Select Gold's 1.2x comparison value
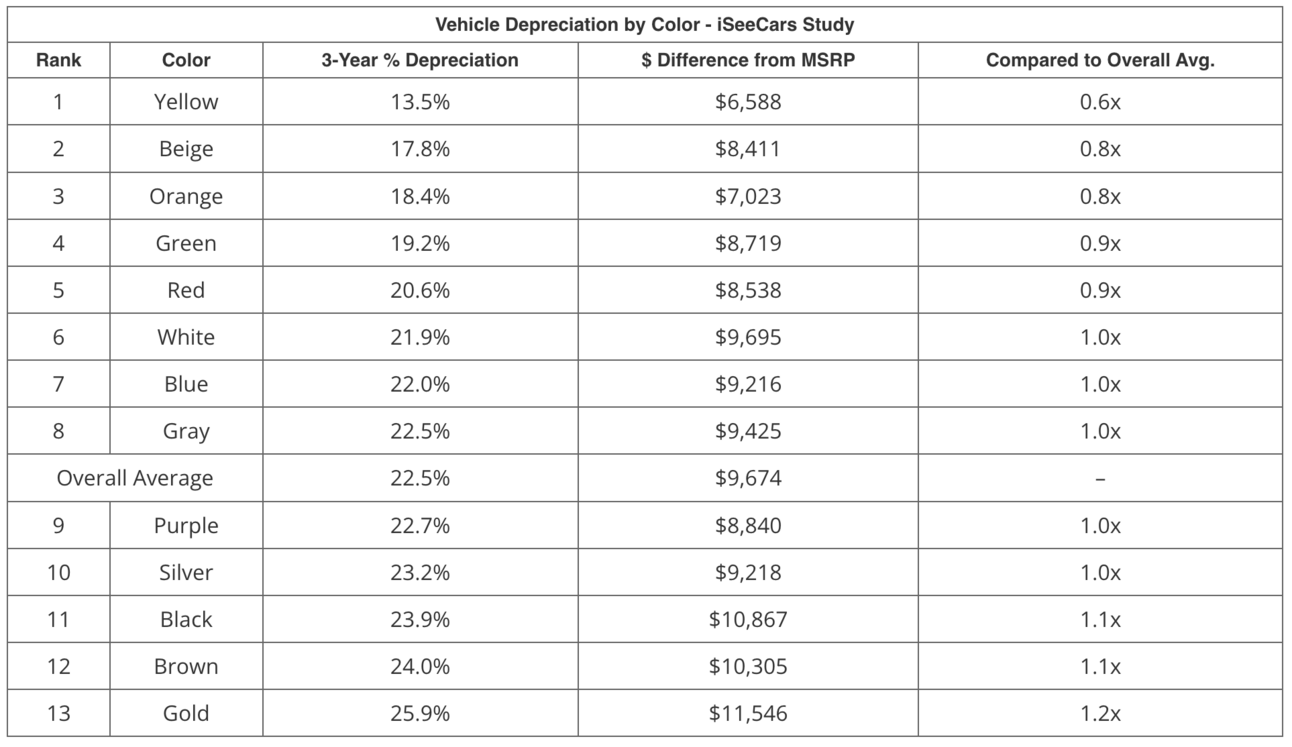This screenshot has width=1292, height=747. pyautogui.click(x=1100, y=713)
